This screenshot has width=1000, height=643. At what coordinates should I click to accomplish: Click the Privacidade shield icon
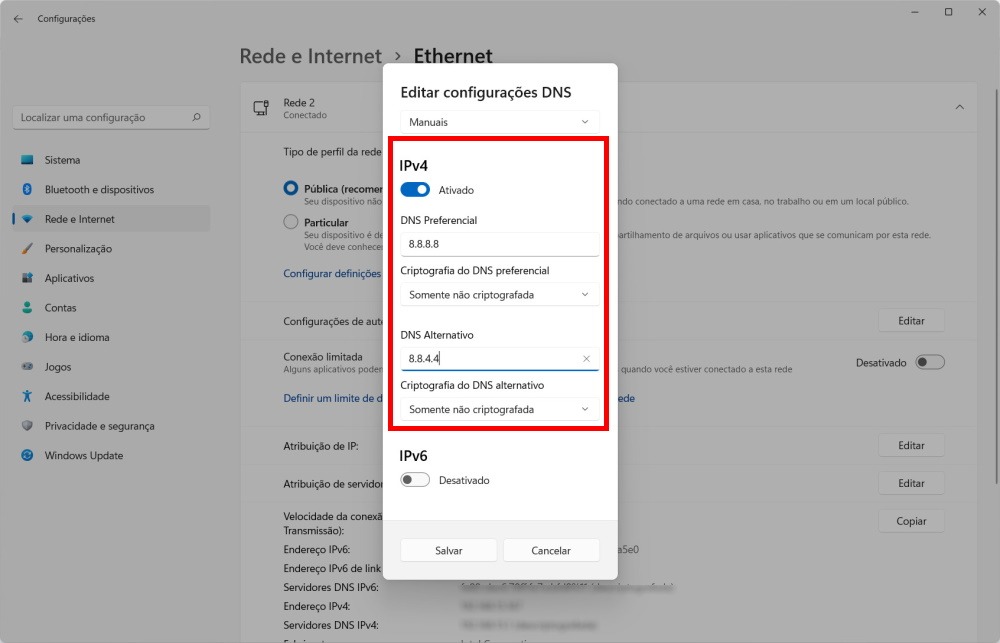tap(27, 425)
